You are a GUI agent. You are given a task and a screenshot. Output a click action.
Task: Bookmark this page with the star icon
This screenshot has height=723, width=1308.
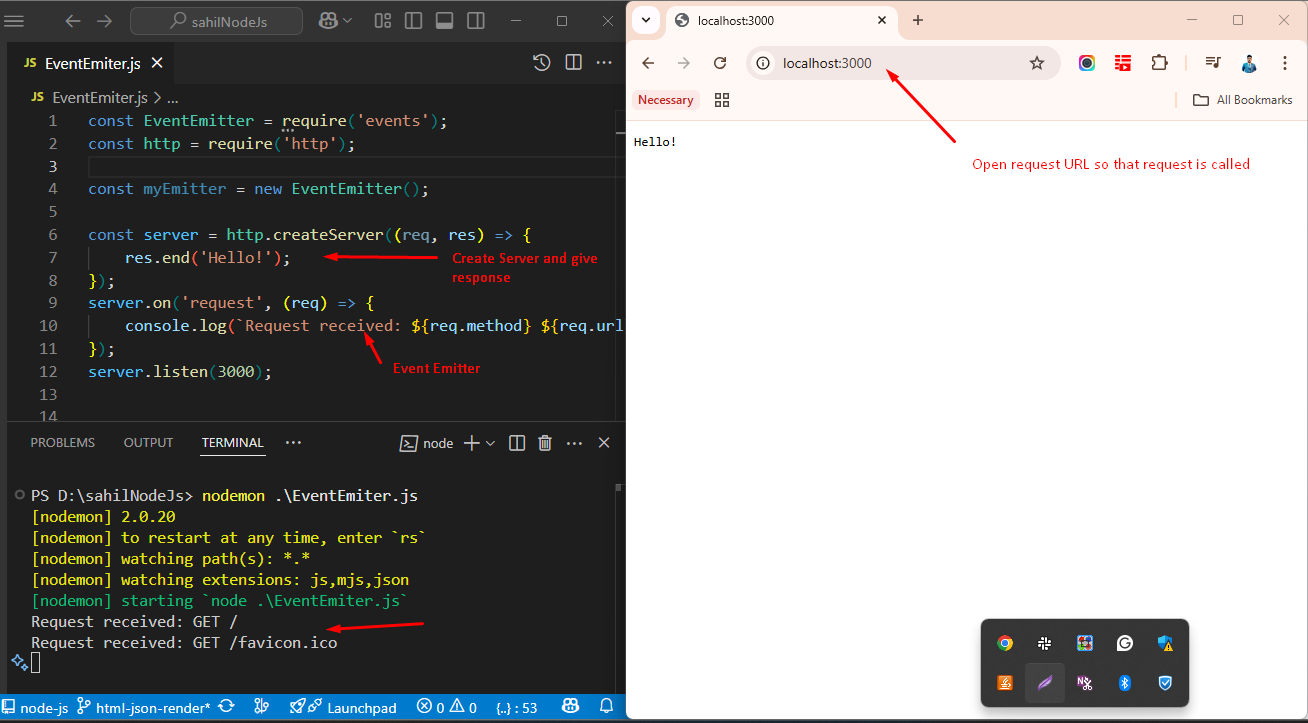pos(1037,63)
